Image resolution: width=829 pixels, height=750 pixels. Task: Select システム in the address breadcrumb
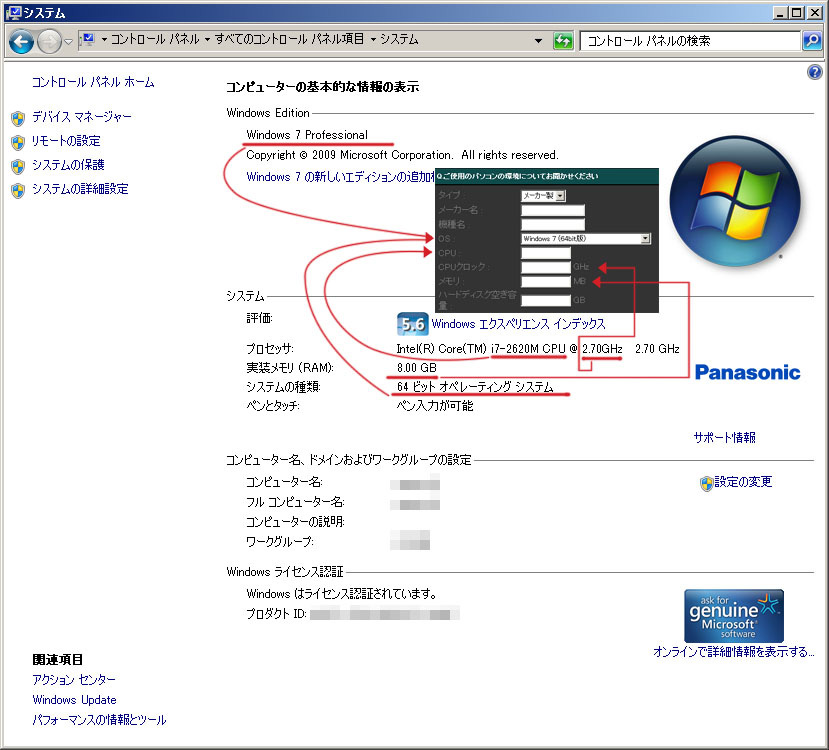399,39
